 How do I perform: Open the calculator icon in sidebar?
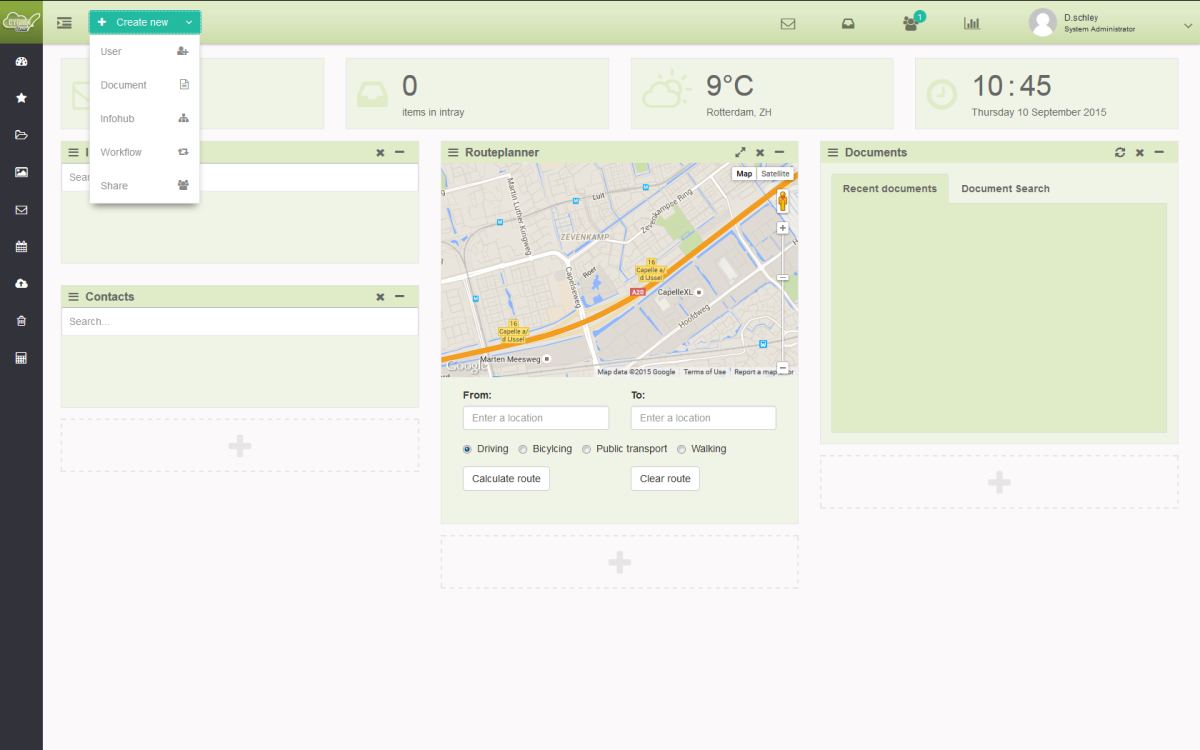(21, 358)
